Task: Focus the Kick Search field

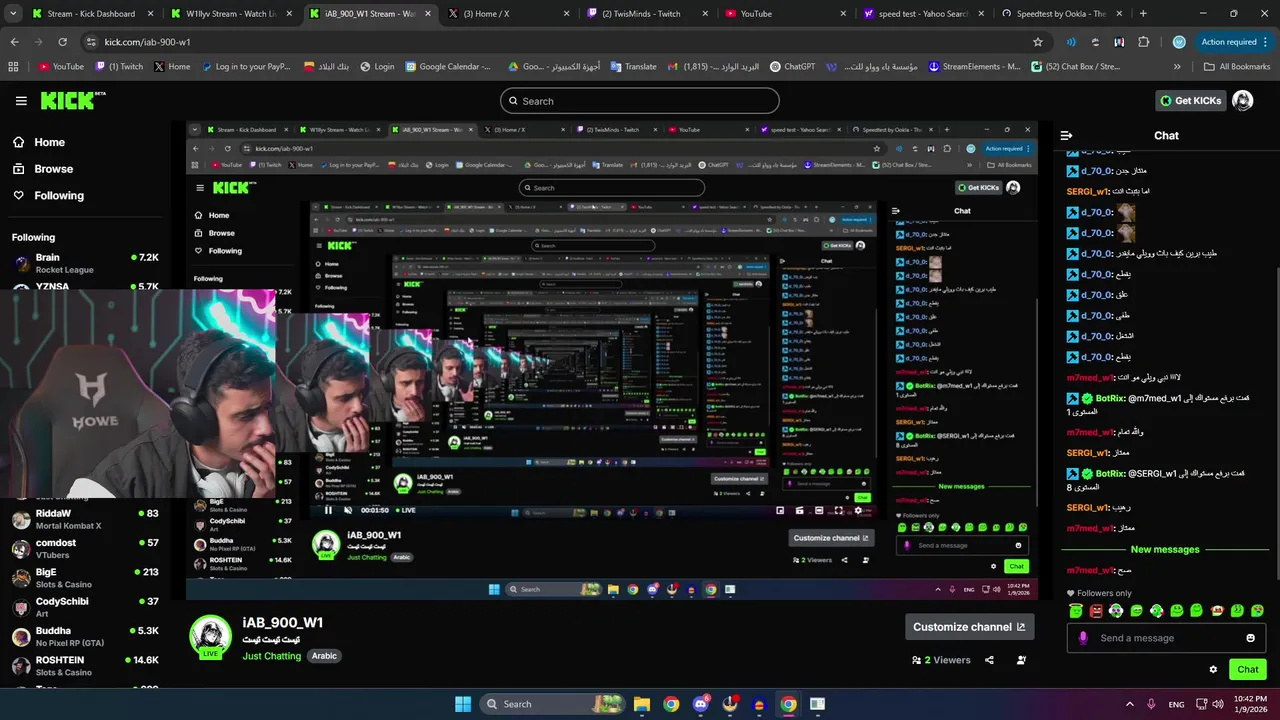Action: pos(640,101)
